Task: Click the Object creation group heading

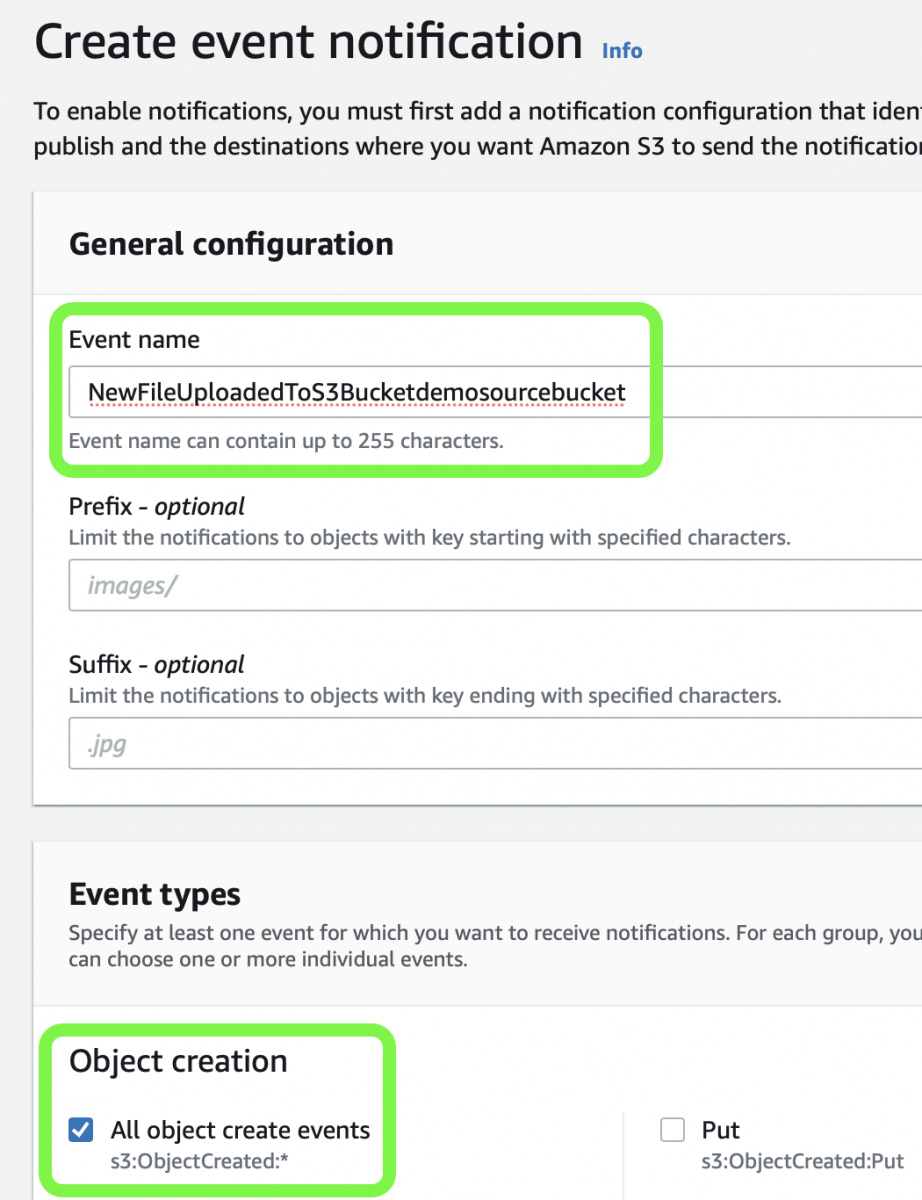Action: [178, 1061]
